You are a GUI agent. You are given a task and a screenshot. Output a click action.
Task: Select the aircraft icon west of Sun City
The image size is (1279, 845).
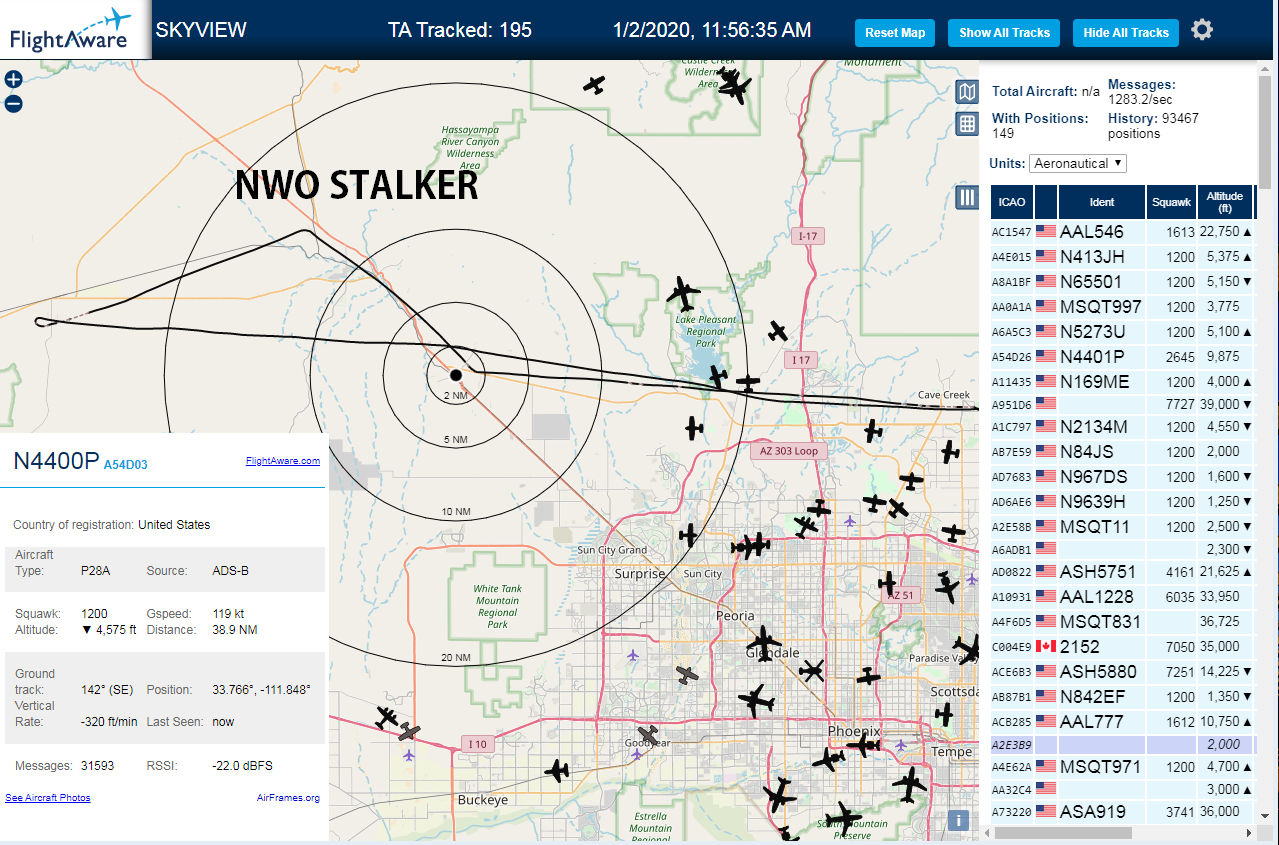688,535
